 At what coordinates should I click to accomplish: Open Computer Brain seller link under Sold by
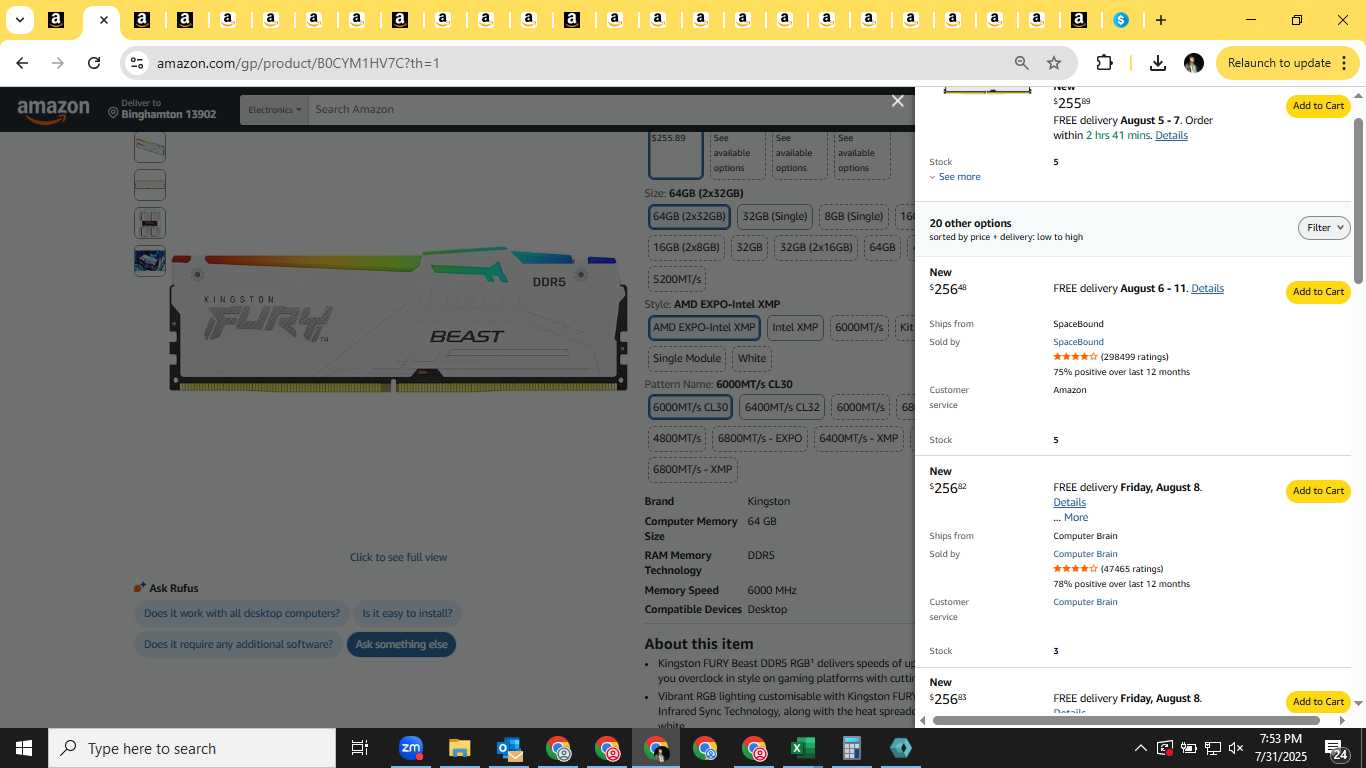[x=1085, y=554]
